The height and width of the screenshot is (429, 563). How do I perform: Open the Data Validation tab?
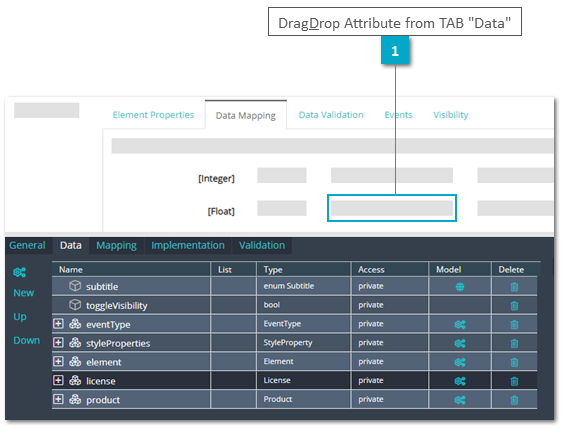click(x=331, y=115)
